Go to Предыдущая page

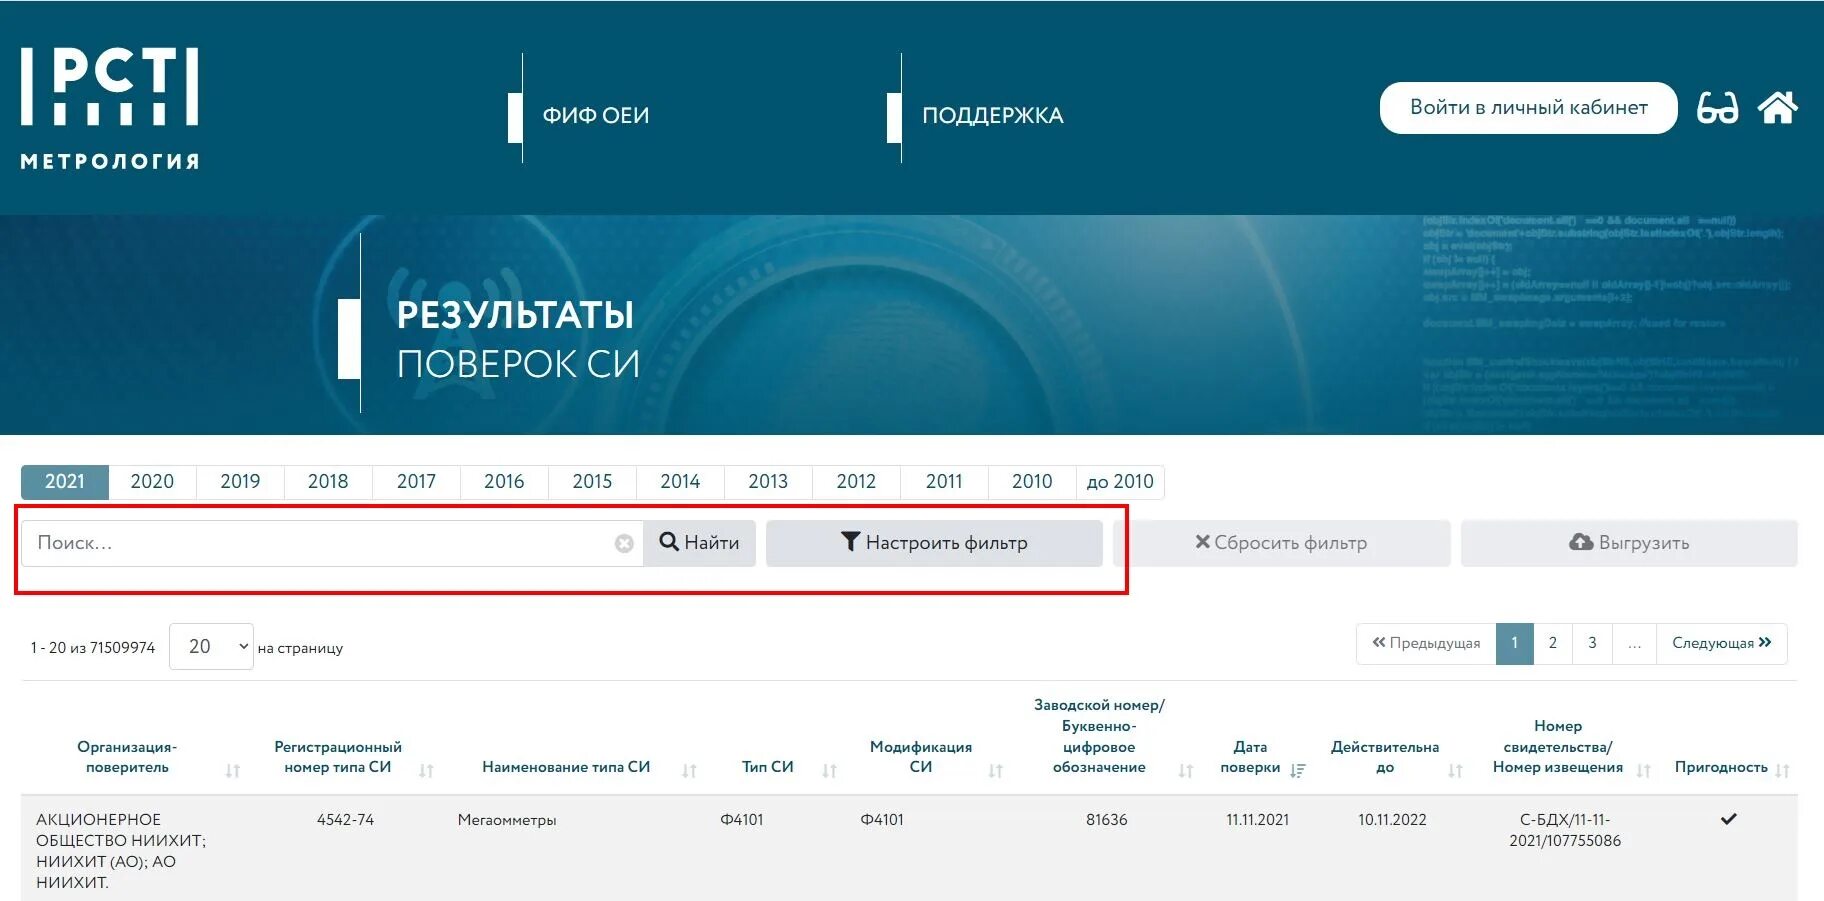[1426, 644]
